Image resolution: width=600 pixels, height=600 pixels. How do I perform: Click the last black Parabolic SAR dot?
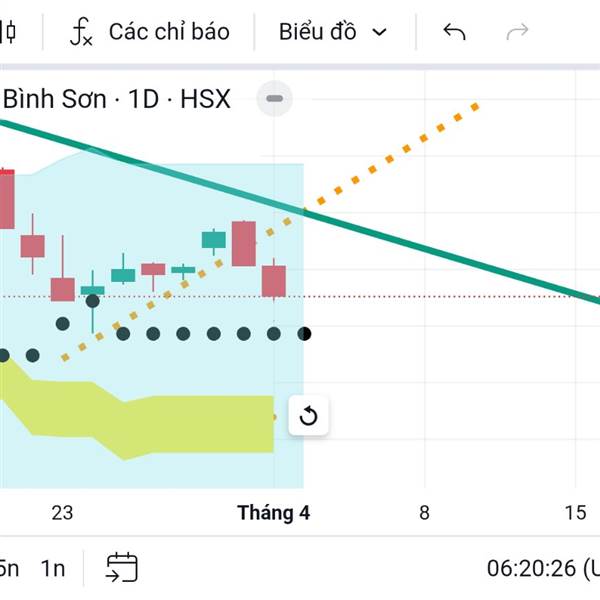[304, 333]
